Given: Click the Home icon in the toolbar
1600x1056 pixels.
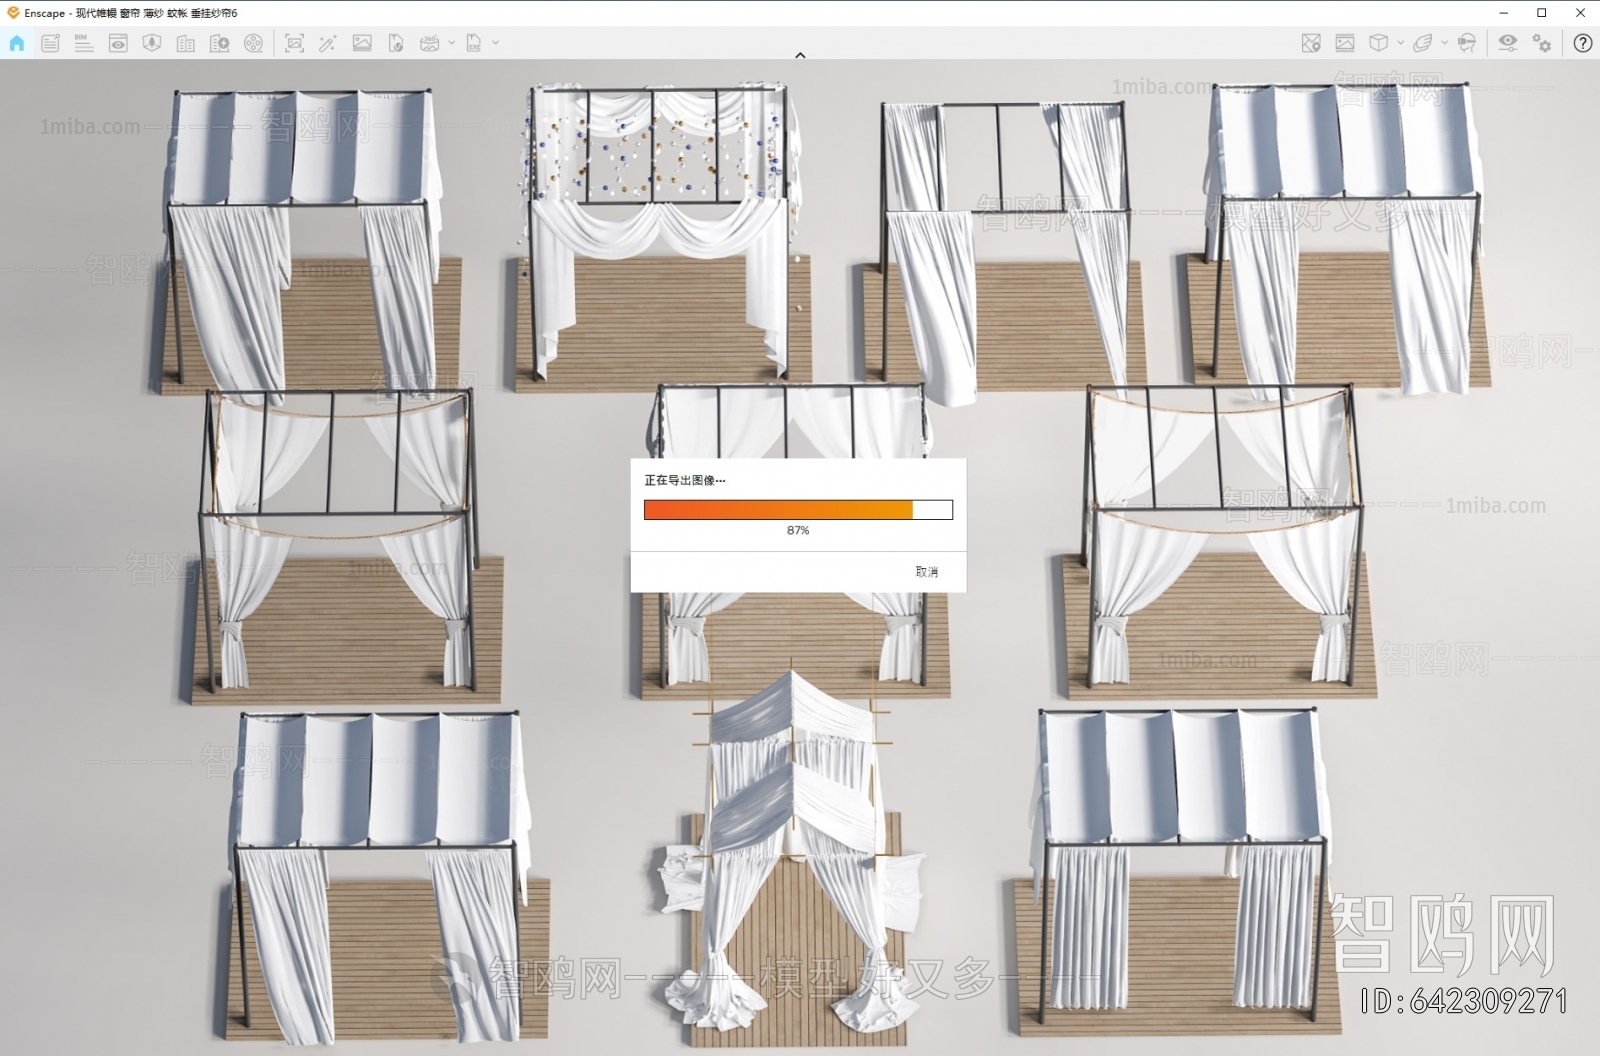Looking at the screenshot, I should [17, 43].
